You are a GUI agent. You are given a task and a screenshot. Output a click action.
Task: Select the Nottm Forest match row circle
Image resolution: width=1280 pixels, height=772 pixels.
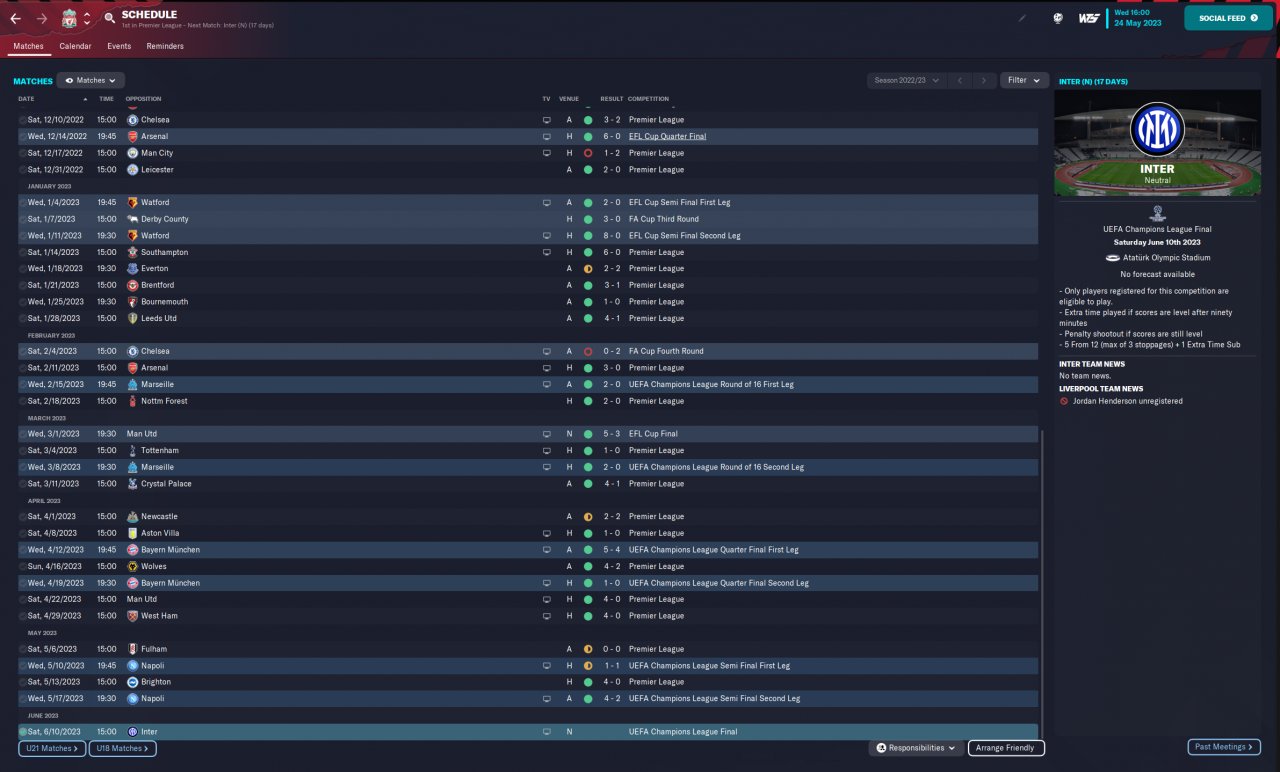click(x=23, y=401)
